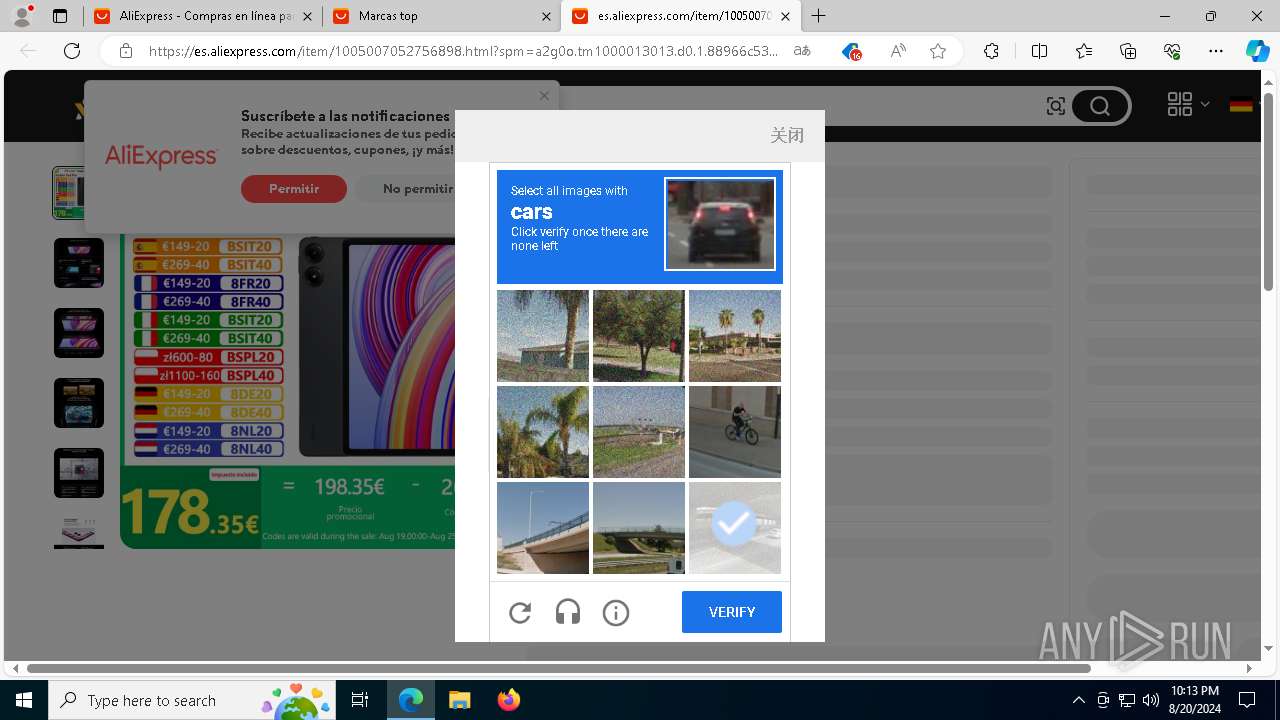1280x720 pixels.
Task: Open the German flag country selector
Action: pos(1241,105)
